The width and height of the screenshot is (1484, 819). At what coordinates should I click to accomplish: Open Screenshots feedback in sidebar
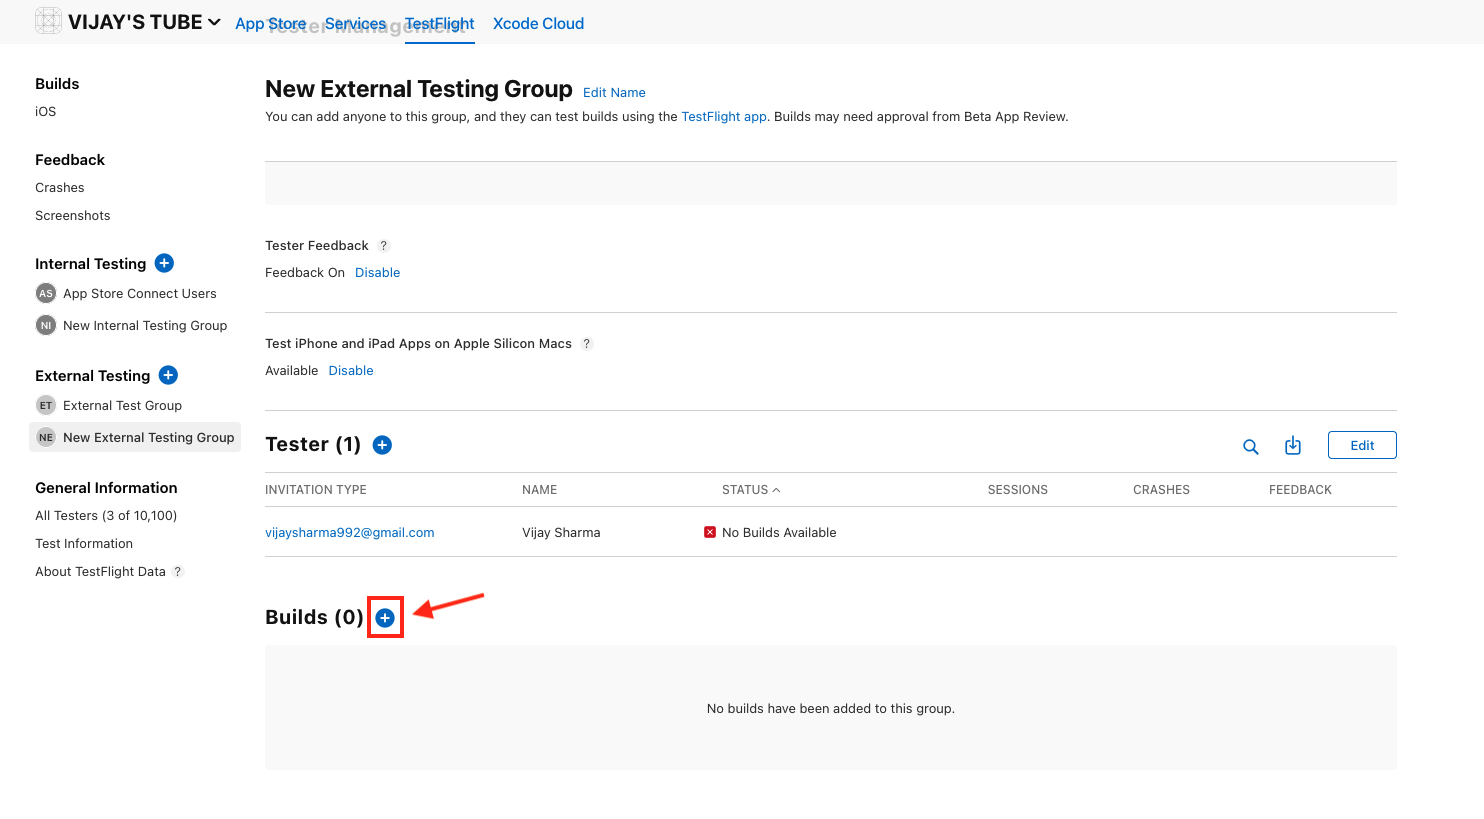tap(73, 215)
